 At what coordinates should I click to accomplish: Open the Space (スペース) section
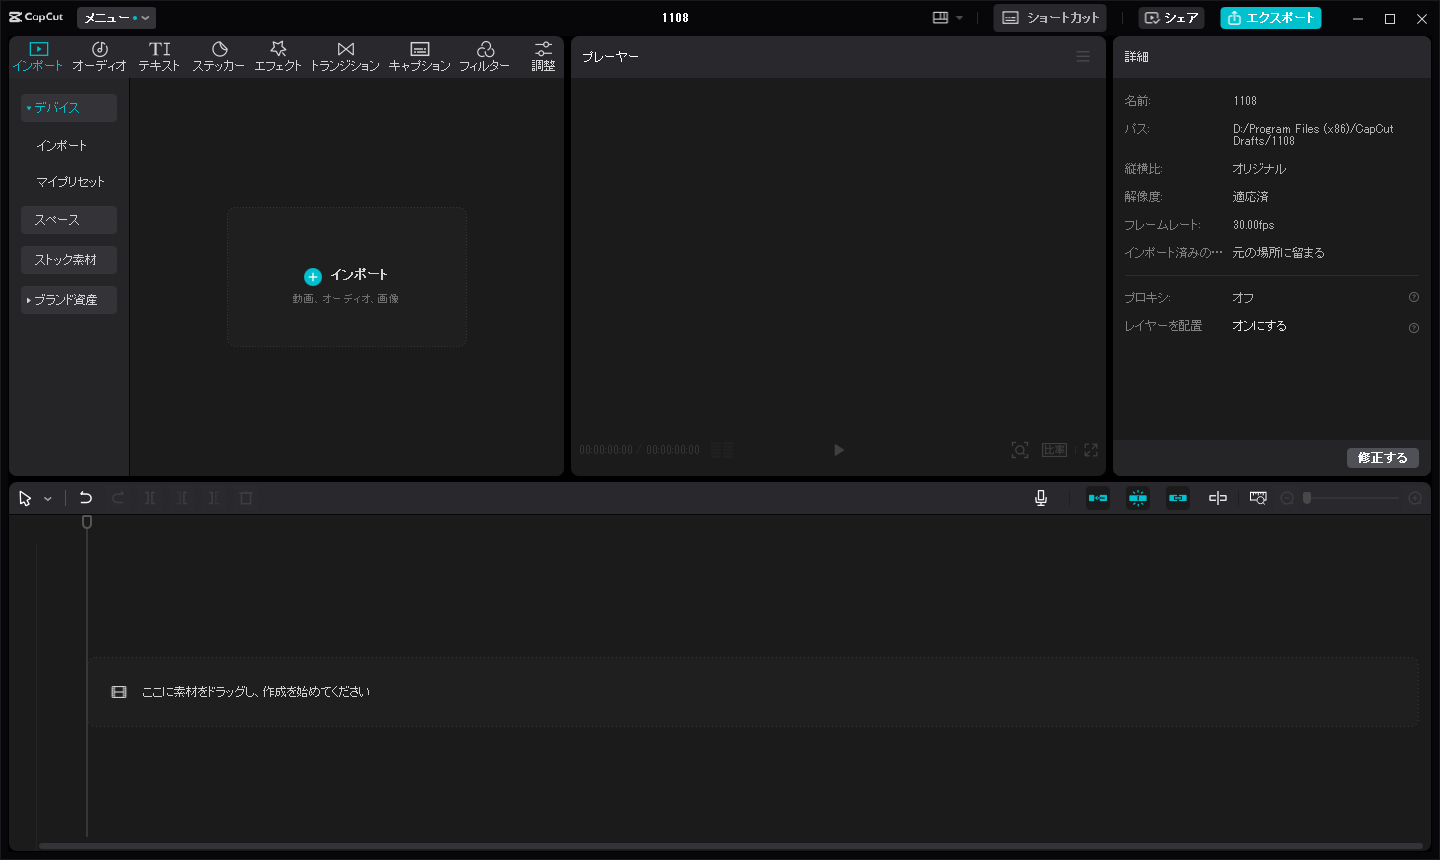(69, 220)
